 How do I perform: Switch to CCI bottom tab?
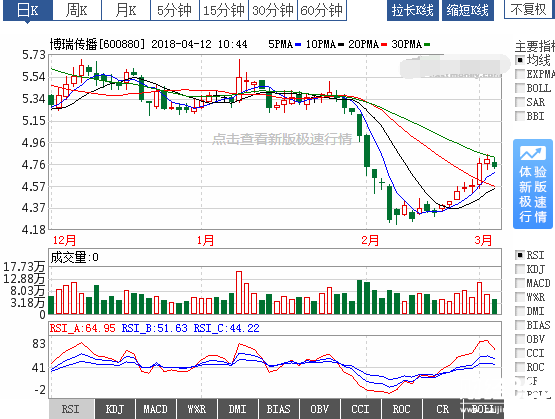click(x=361, y=409)
